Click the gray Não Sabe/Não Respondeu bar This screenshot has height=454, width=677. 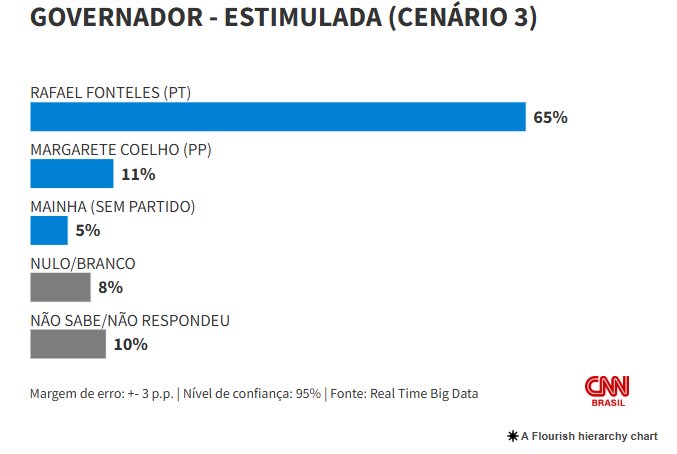[x=68, y=344]
